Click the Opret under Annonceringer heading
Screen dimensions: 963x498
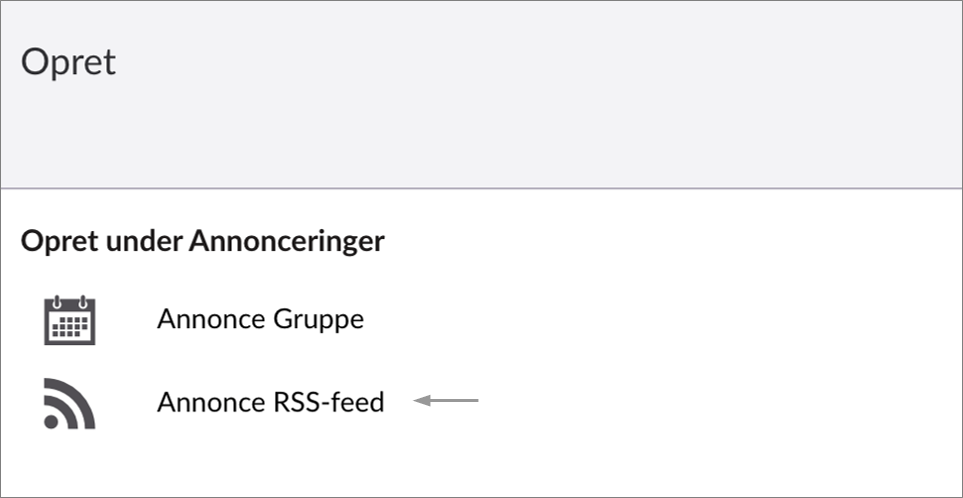coord(202,241)
